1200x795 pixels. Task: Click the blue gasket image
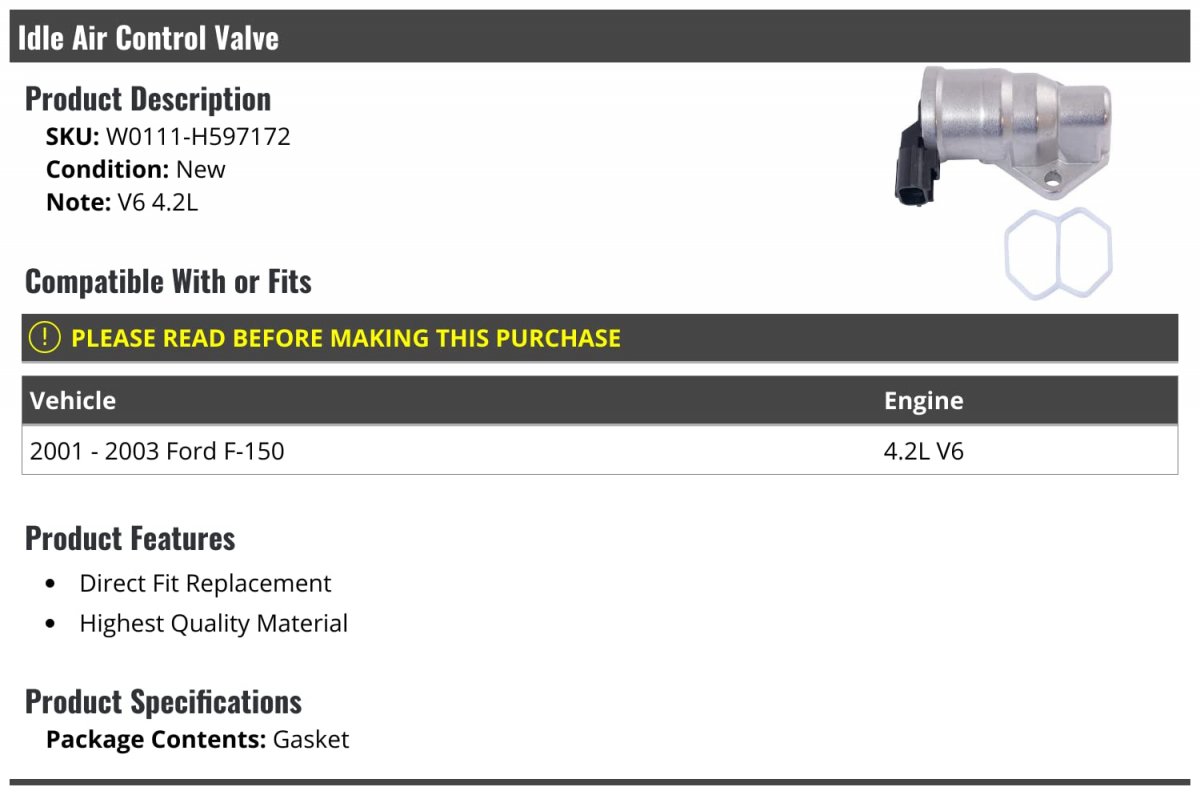[x=1057, y=252]
